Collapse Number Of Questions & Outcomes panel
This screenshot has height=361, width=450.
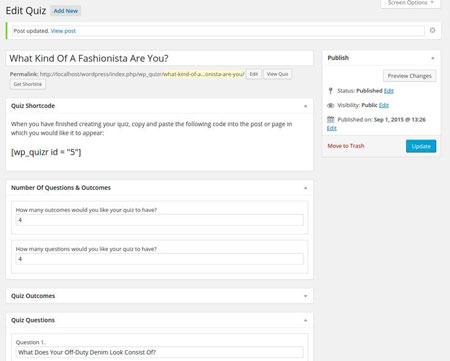[x=305, y=188]
